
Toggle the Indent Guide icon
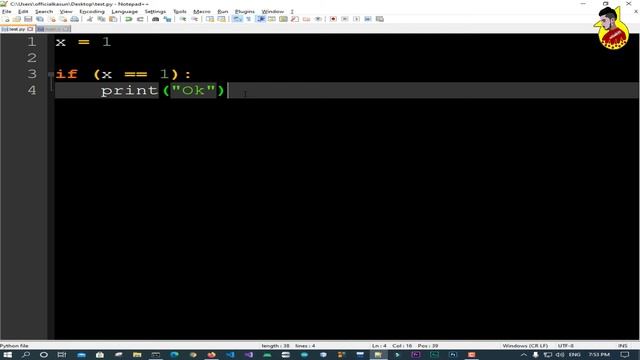pos(261,19)
